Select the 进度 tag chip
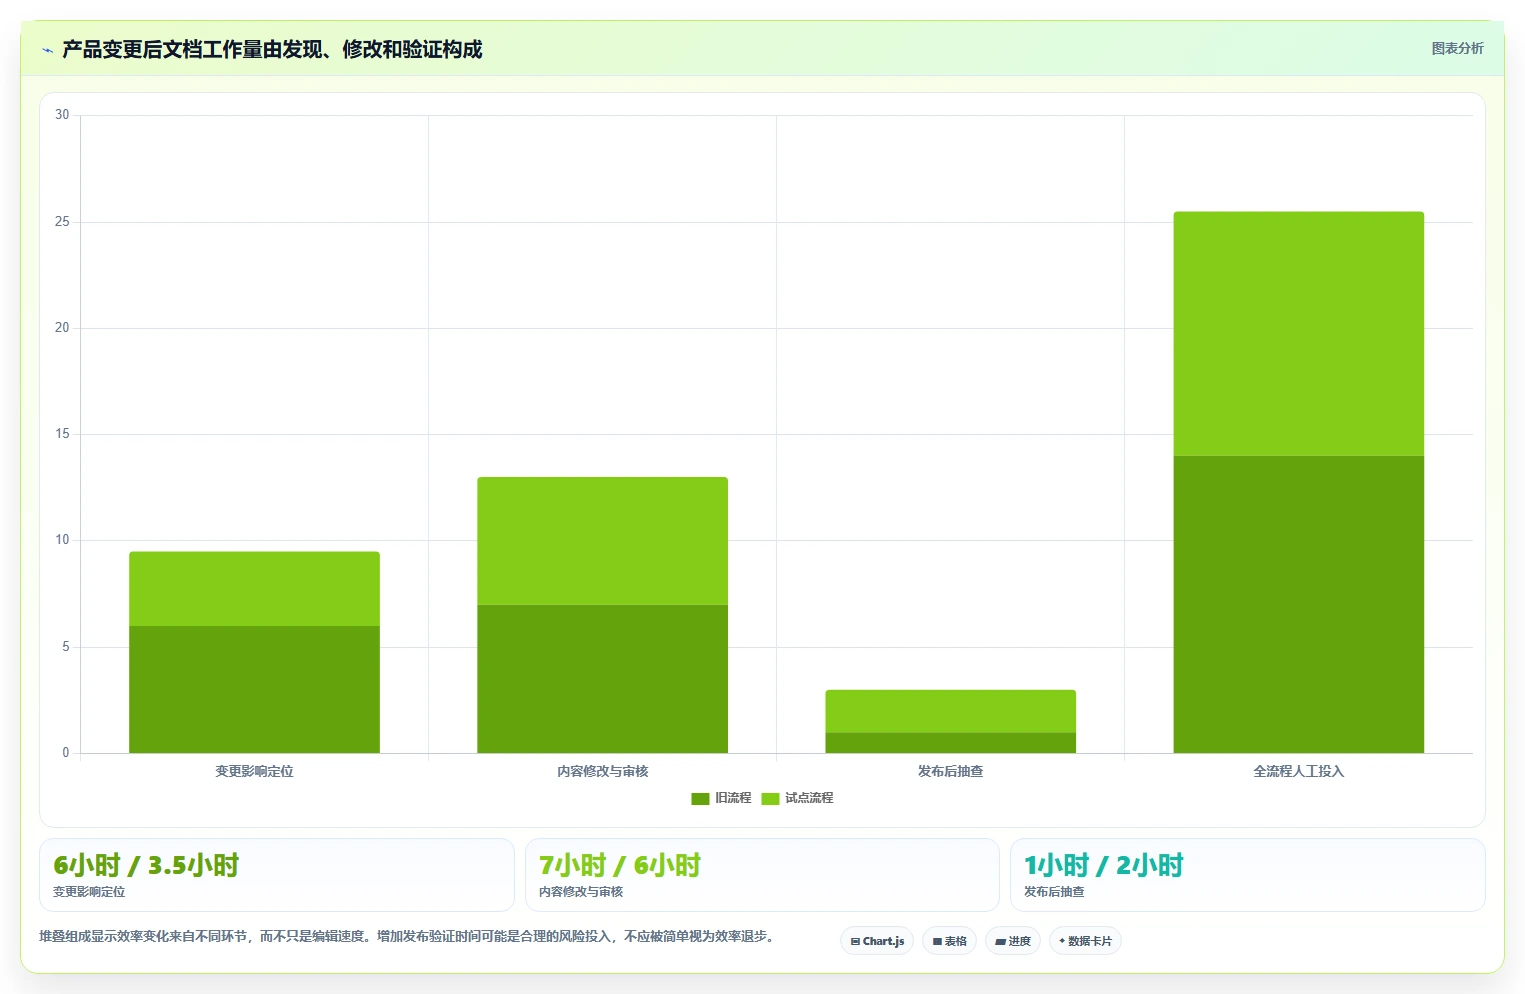Image resolution: width=1525 pixels, height=994 pixels. point(1013,941)
